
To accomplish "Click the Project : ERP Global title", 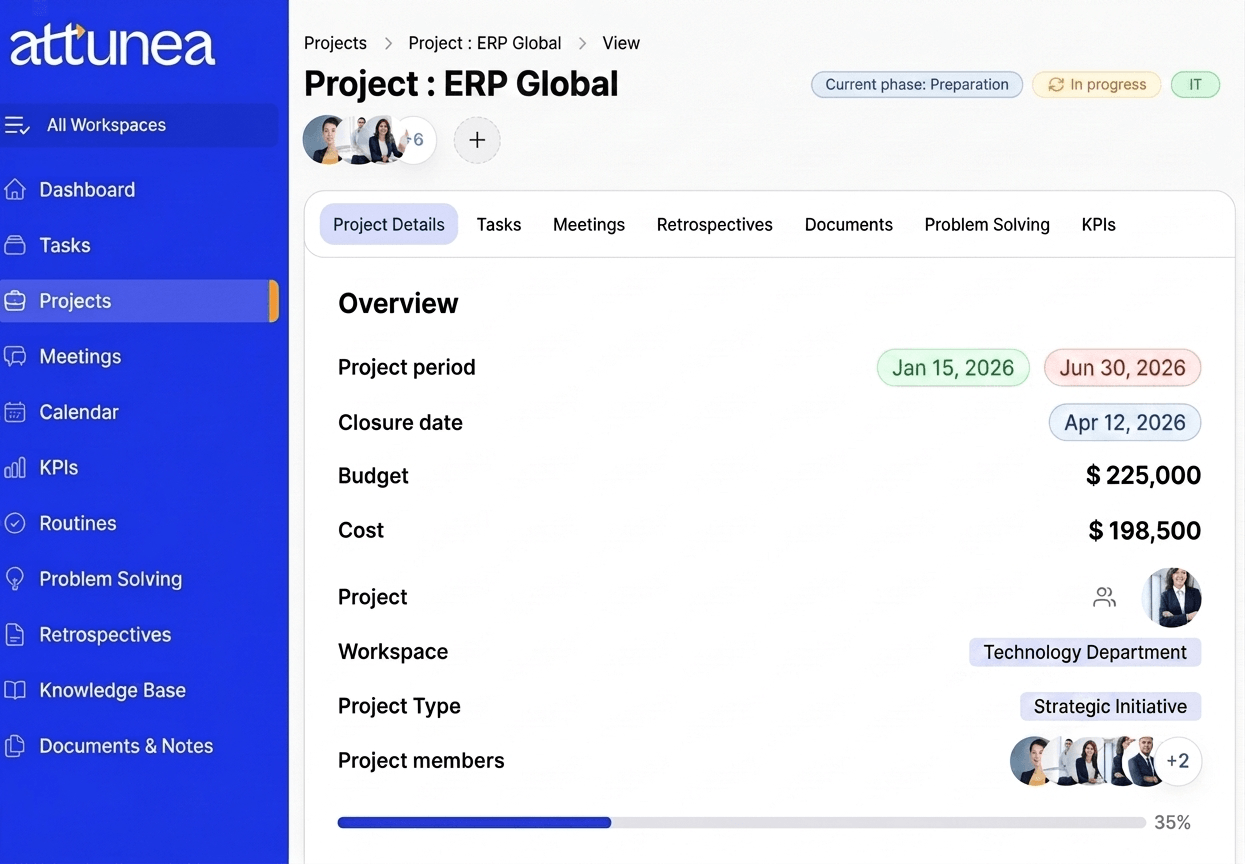I will click(x=461, y=84).
